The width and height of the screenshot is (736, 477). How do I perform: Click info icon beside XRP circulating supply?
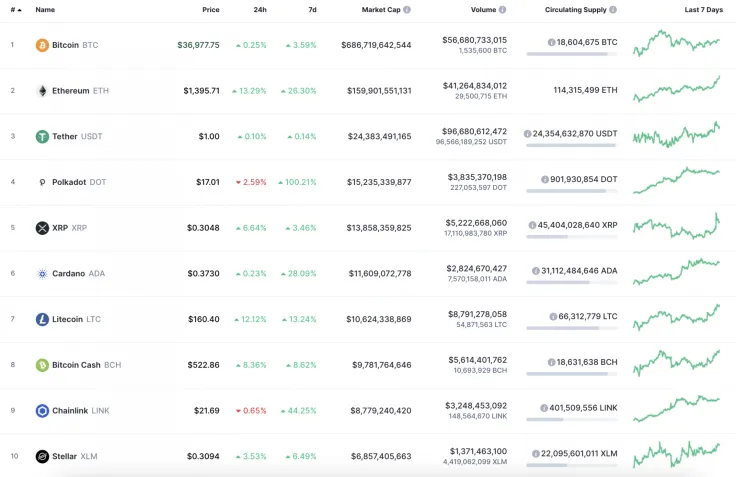pos(532,225)
